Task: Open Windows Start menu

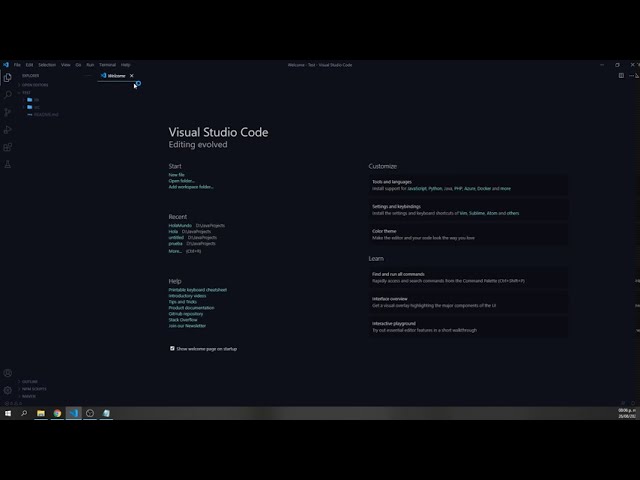Action: click(x=8, y=413)
